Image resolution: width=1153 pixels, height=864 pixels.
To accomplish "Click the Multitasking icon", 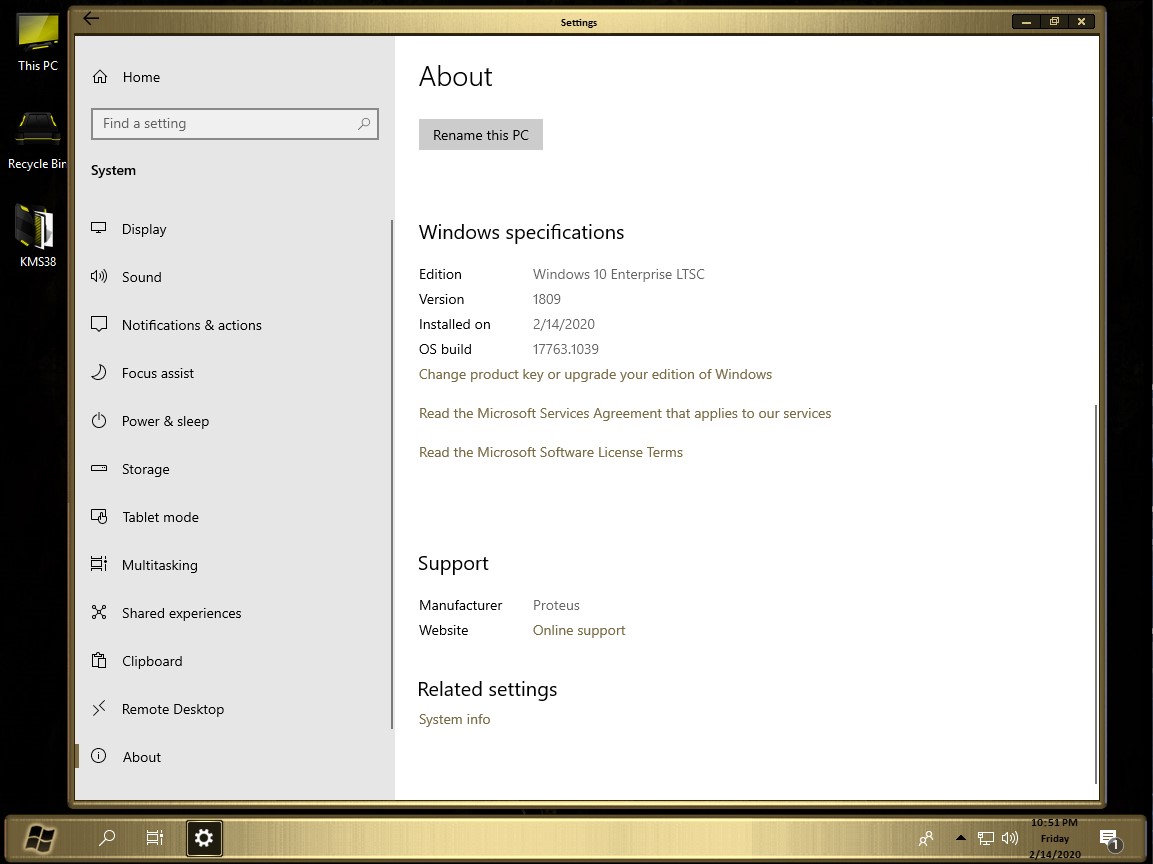I will pos(99,564).
